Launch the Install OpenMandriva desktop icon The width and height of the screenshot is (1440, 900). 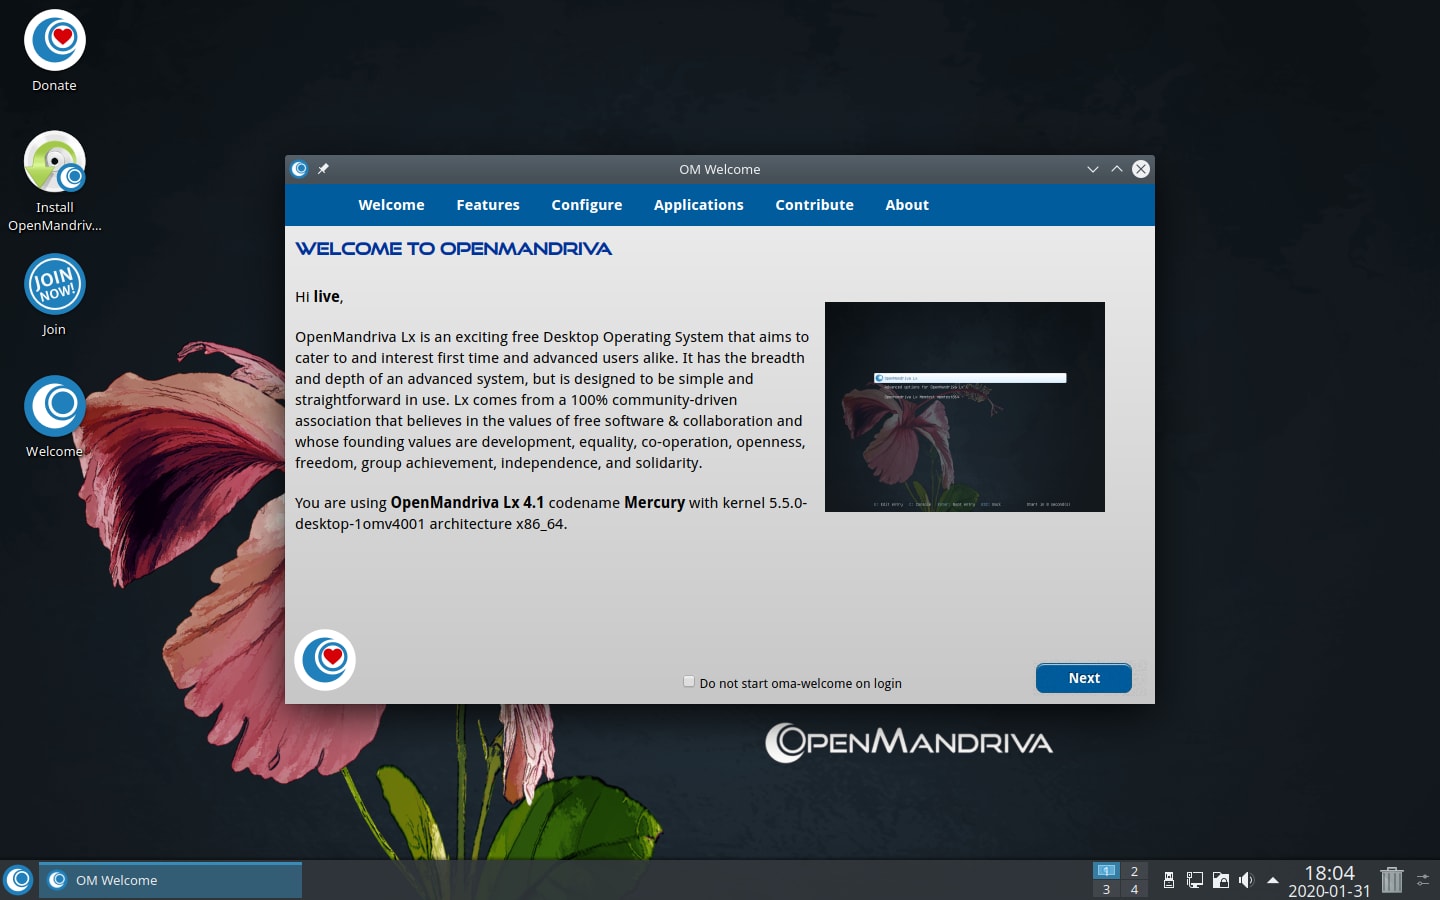(55, 162)
